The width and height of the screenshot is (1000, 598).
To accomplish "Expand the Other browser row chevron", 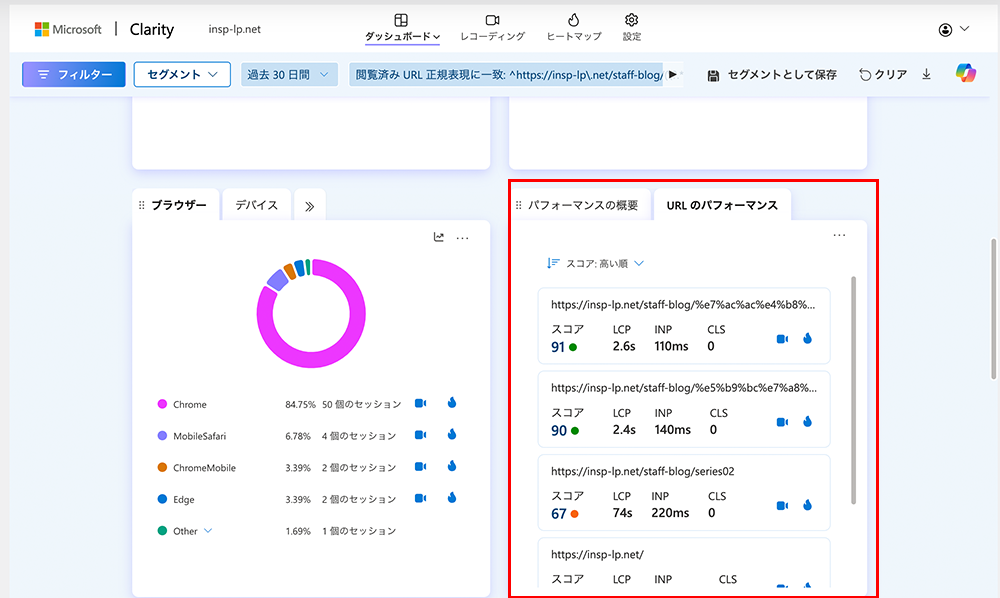I will (208, 531).
